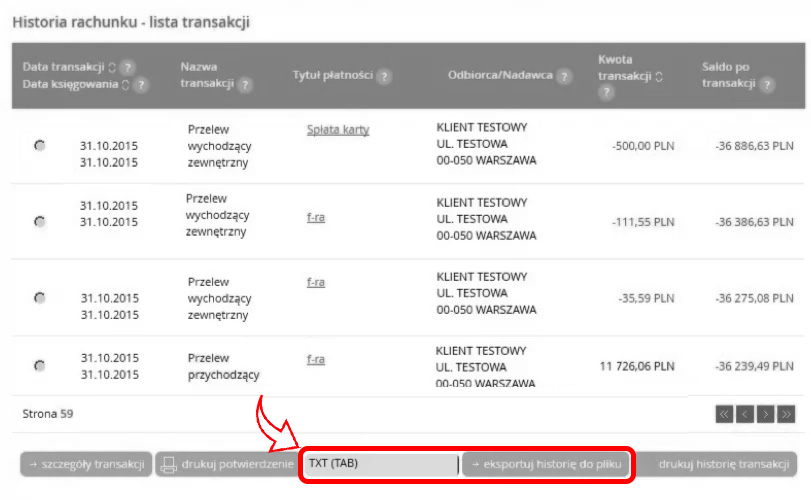Click the szczegóły transakcji button
Image resolution: width=811 pixels, height=500 pixels.
(x=86, y=464)
